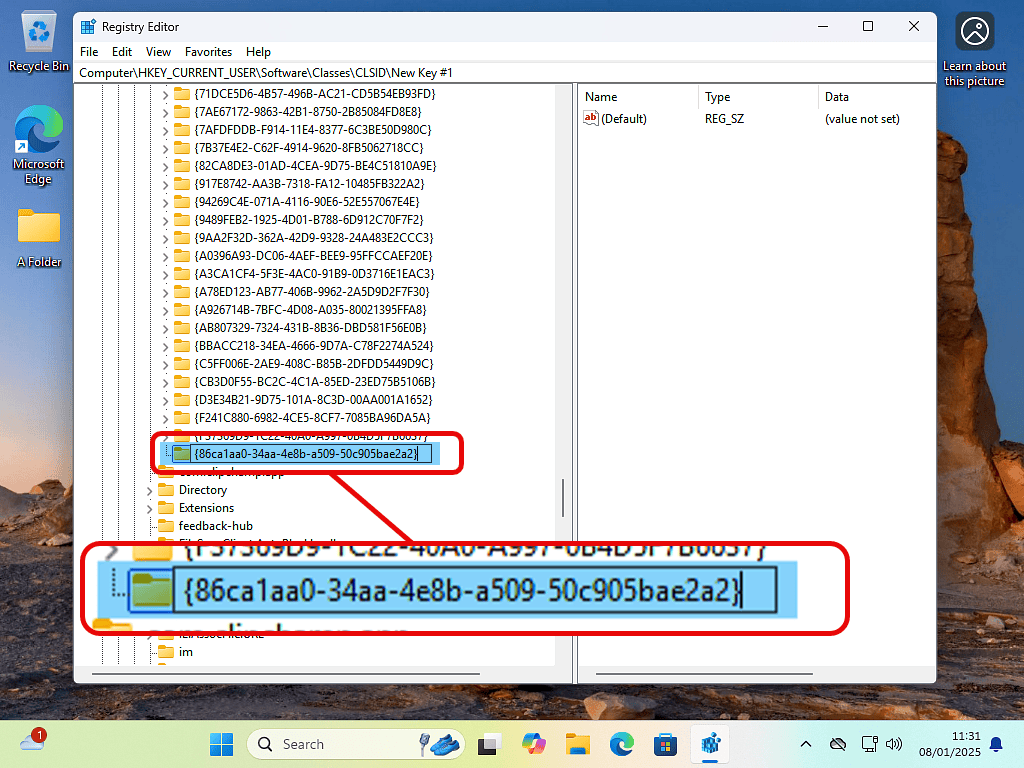Expand the Directory key in tree

150,490
